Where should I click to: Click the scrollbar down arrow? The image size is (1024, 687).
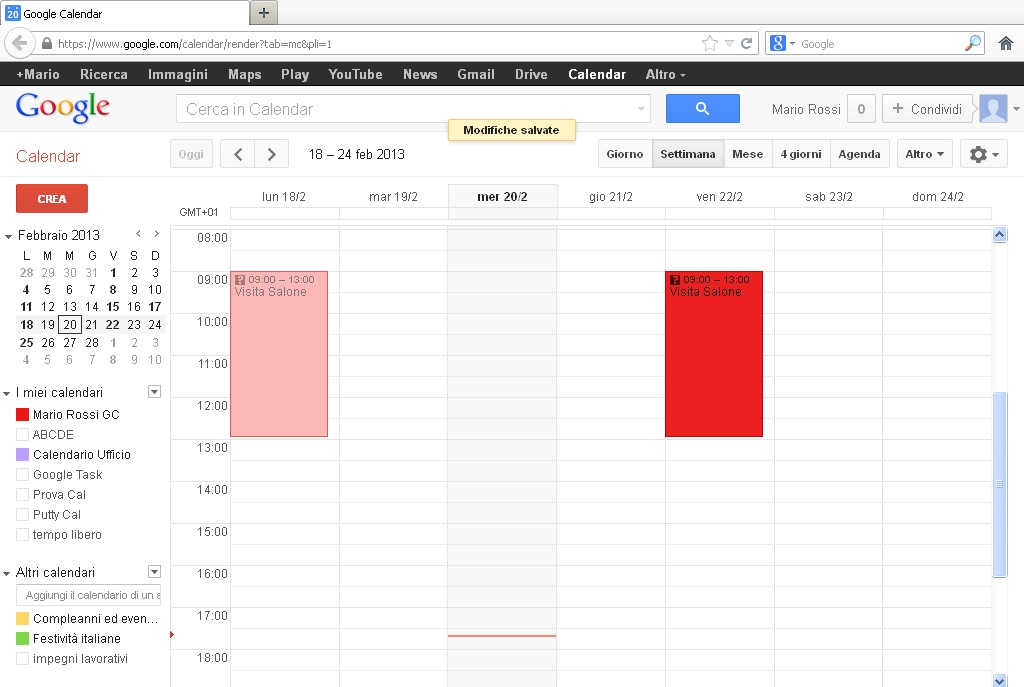(1000, 680)
